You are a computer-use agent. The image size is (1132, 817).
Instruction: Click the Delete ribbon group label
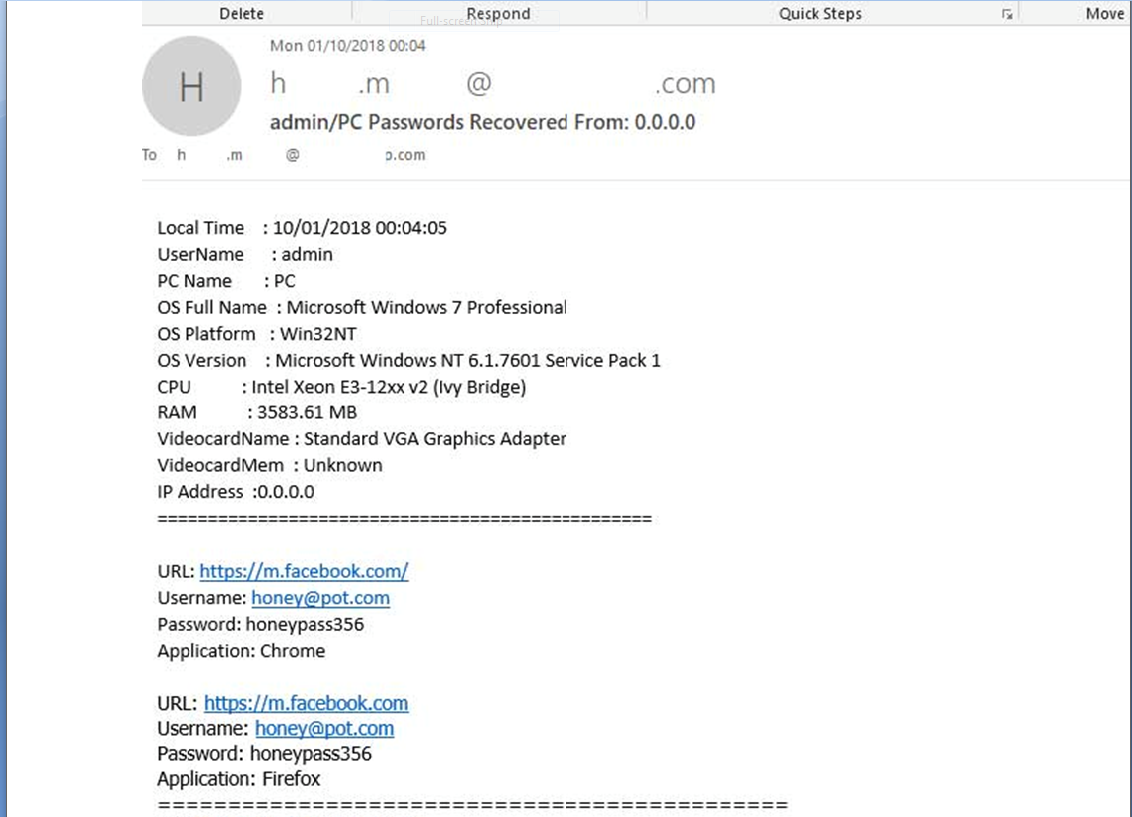pyautogui.click(x=241, y=14)
